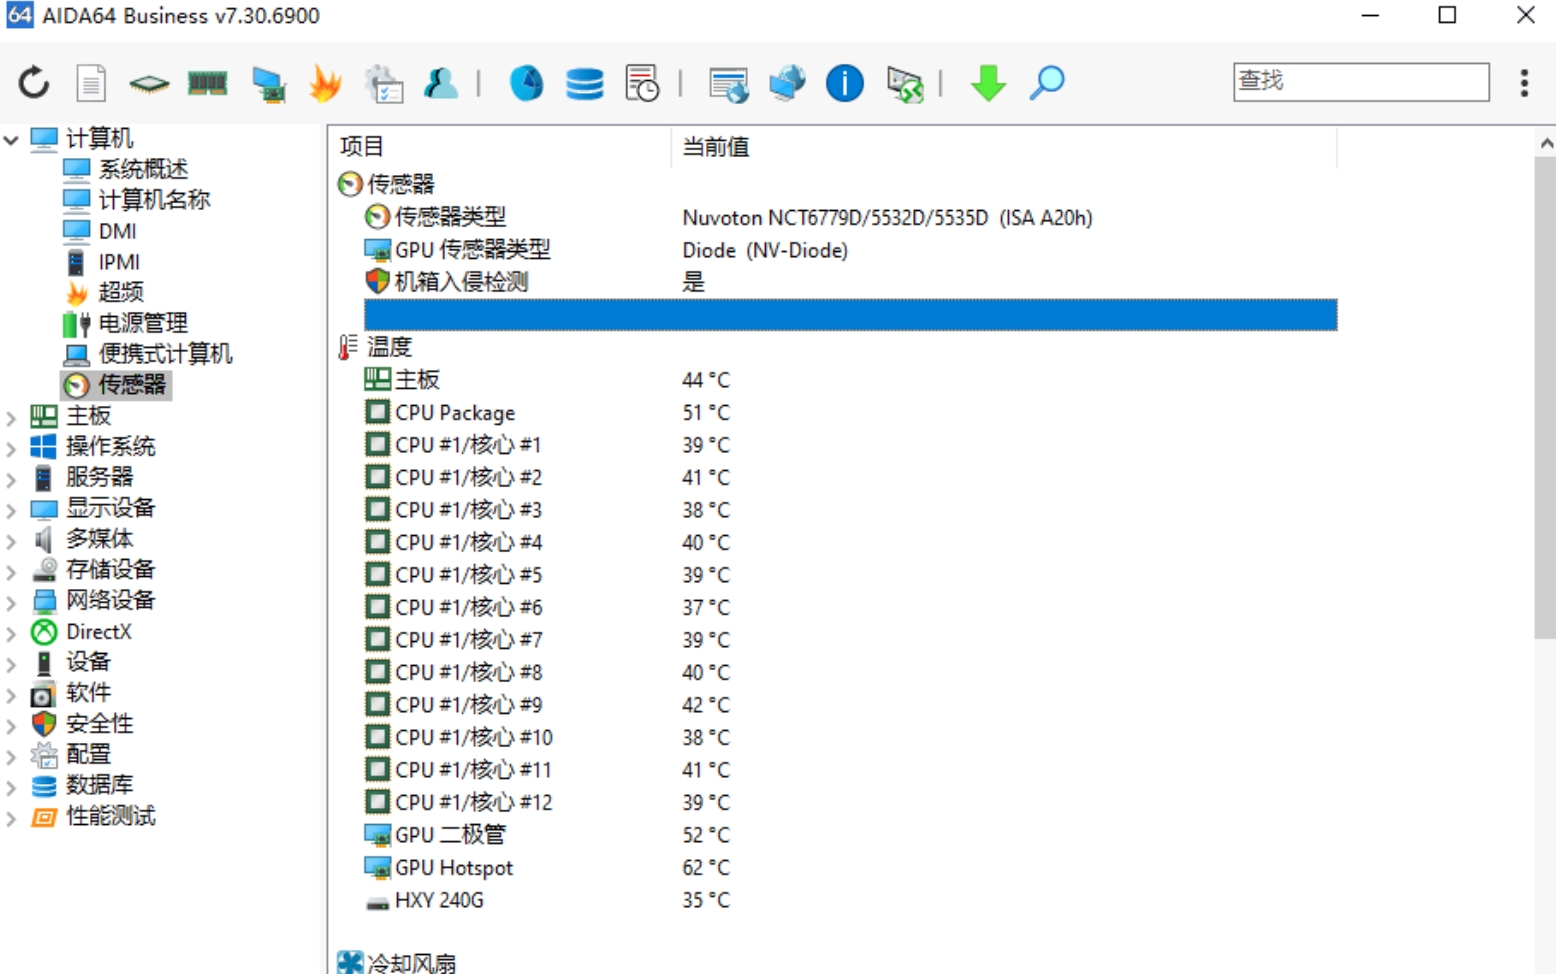Select CPU #1/核心 #12 row
This screenshot has height=974, width=1556.
[x=850, y=803]
